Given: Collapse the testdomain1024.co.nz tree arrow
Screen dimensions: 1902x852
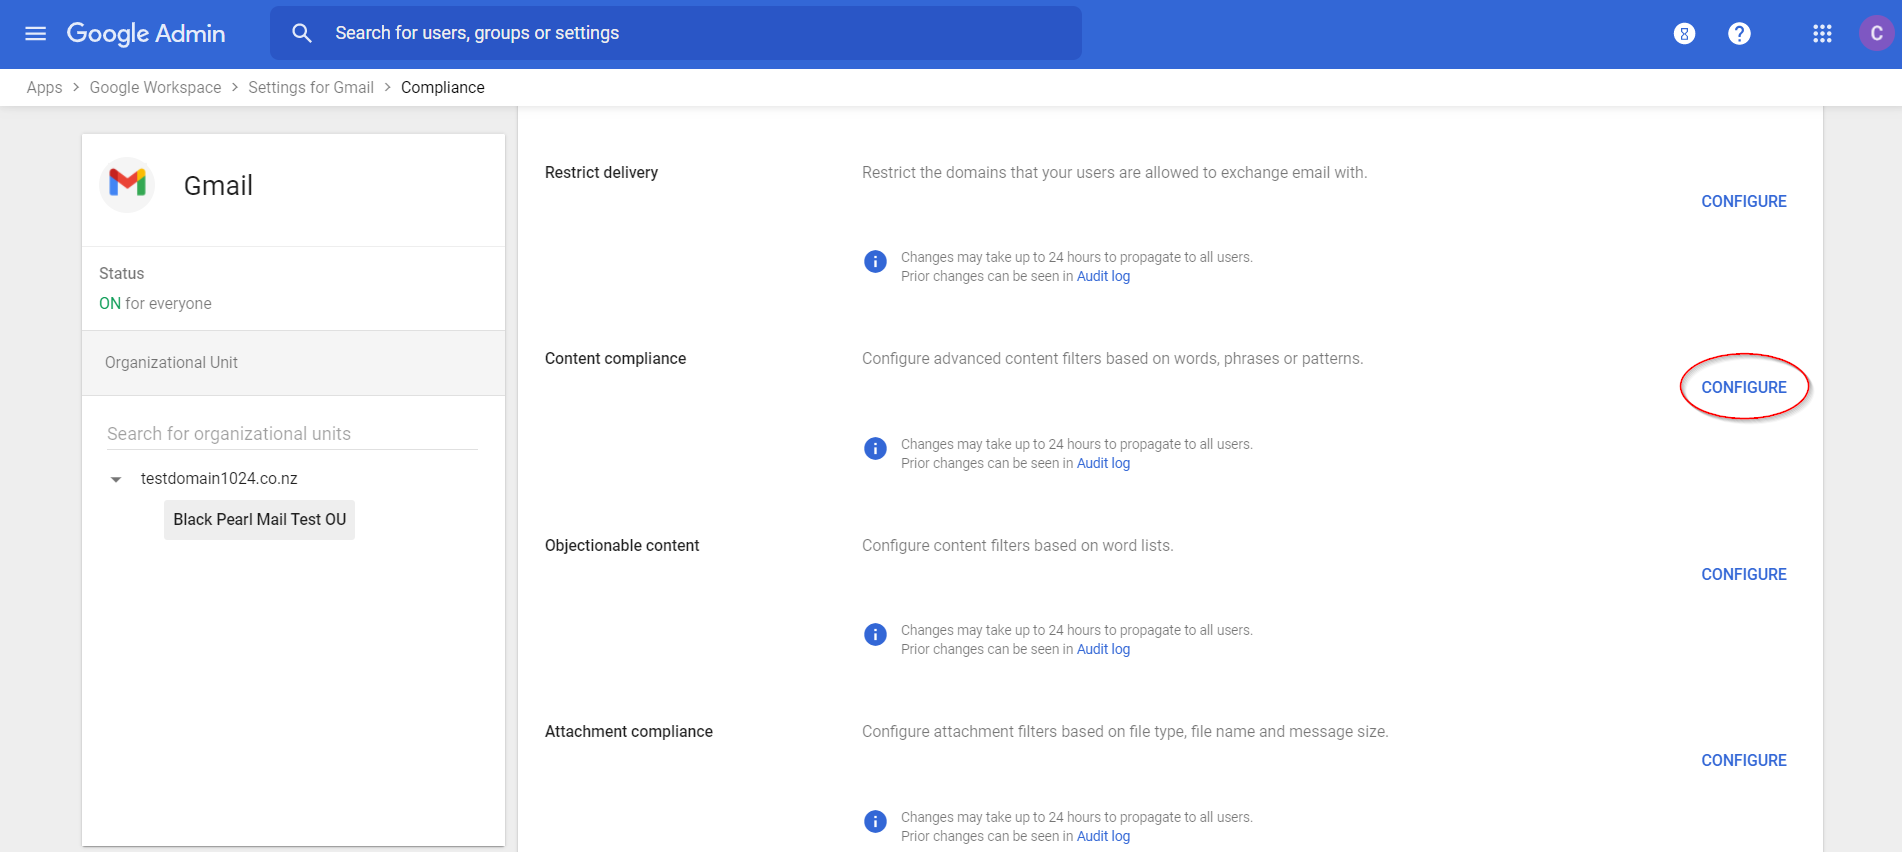Looking at the screenshot, I should pyautogui.click(x=116, y=480).
